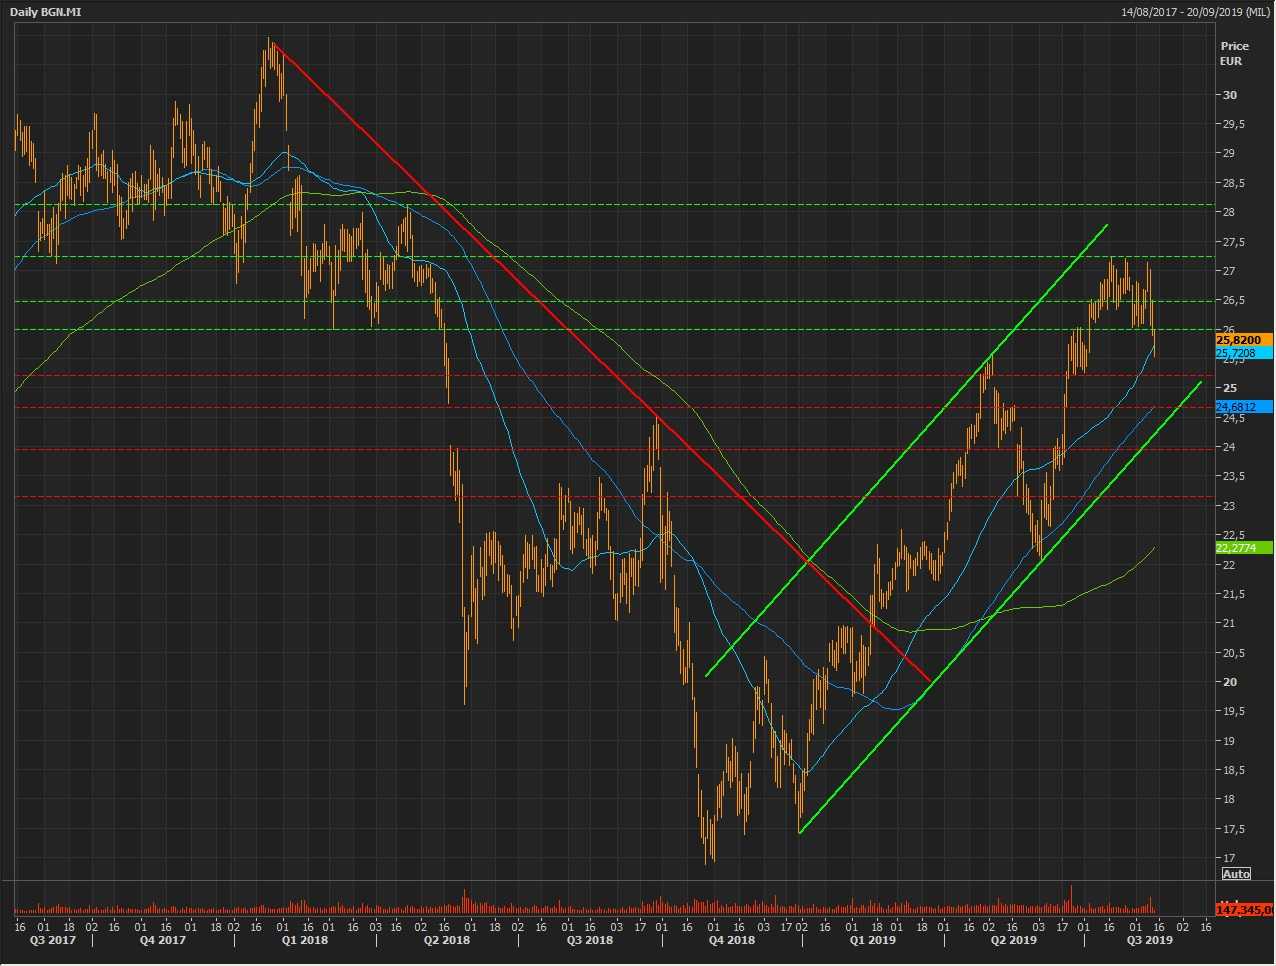Image resolution: width=1276 pixels, height=966 pixels.
Task: Click the 28,5 price axis label
Action: click(x=1233, y=183)
